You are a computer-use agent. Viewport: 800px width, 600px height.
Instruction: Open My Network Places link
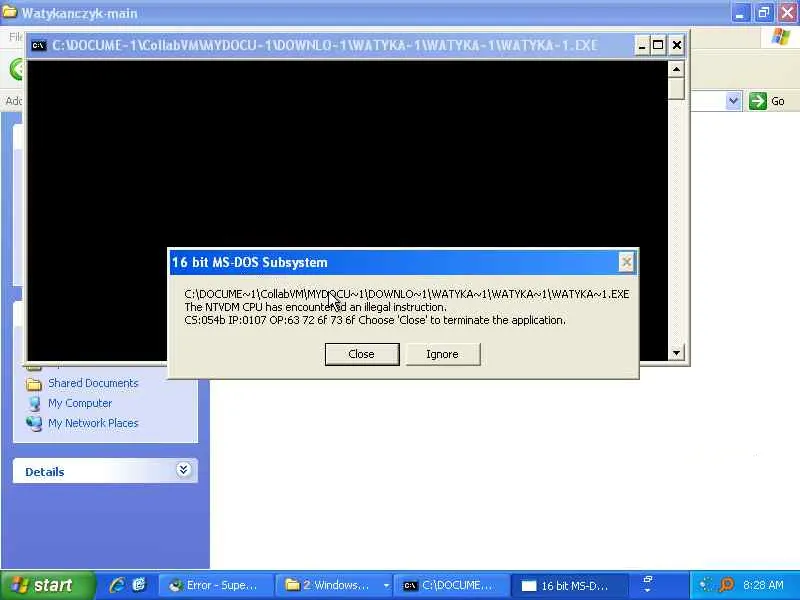pyautogui.click(x=93, y=423)
